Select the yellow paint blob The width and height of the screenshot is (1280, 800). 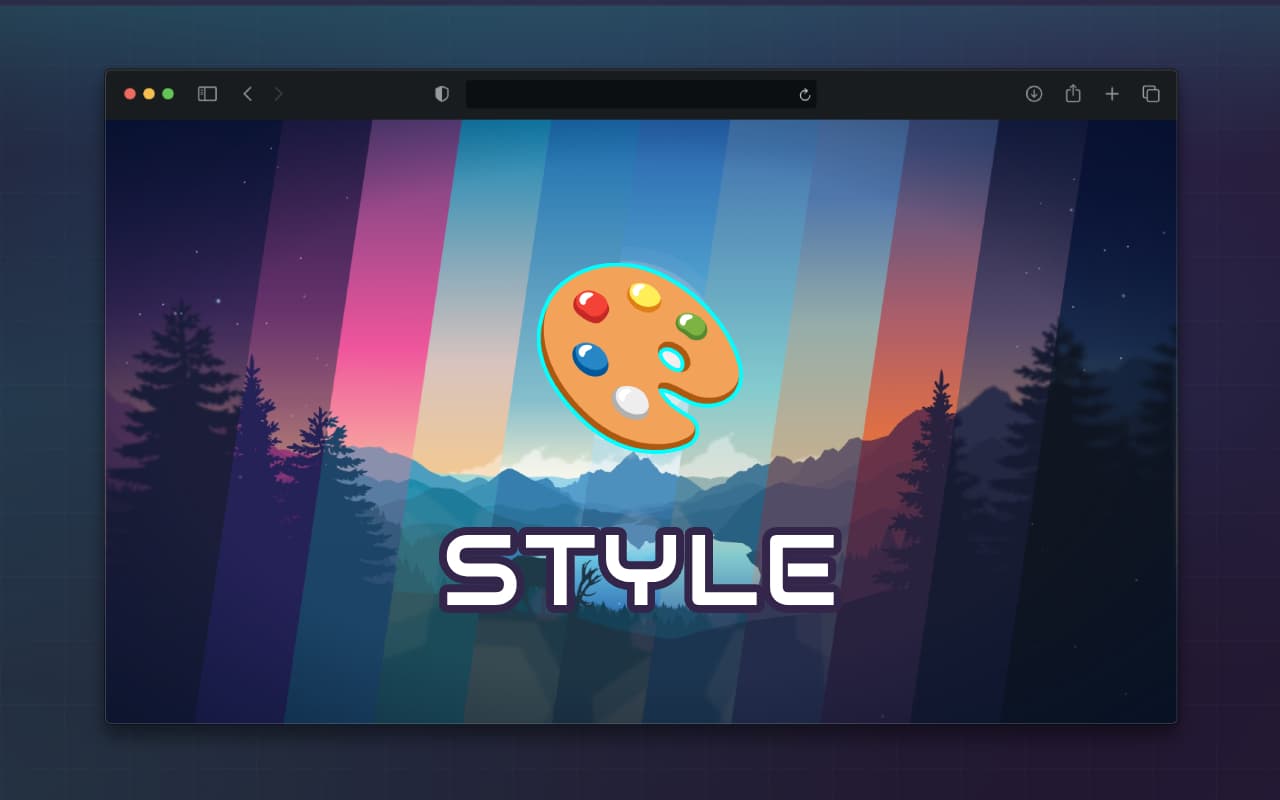point(645,294)
